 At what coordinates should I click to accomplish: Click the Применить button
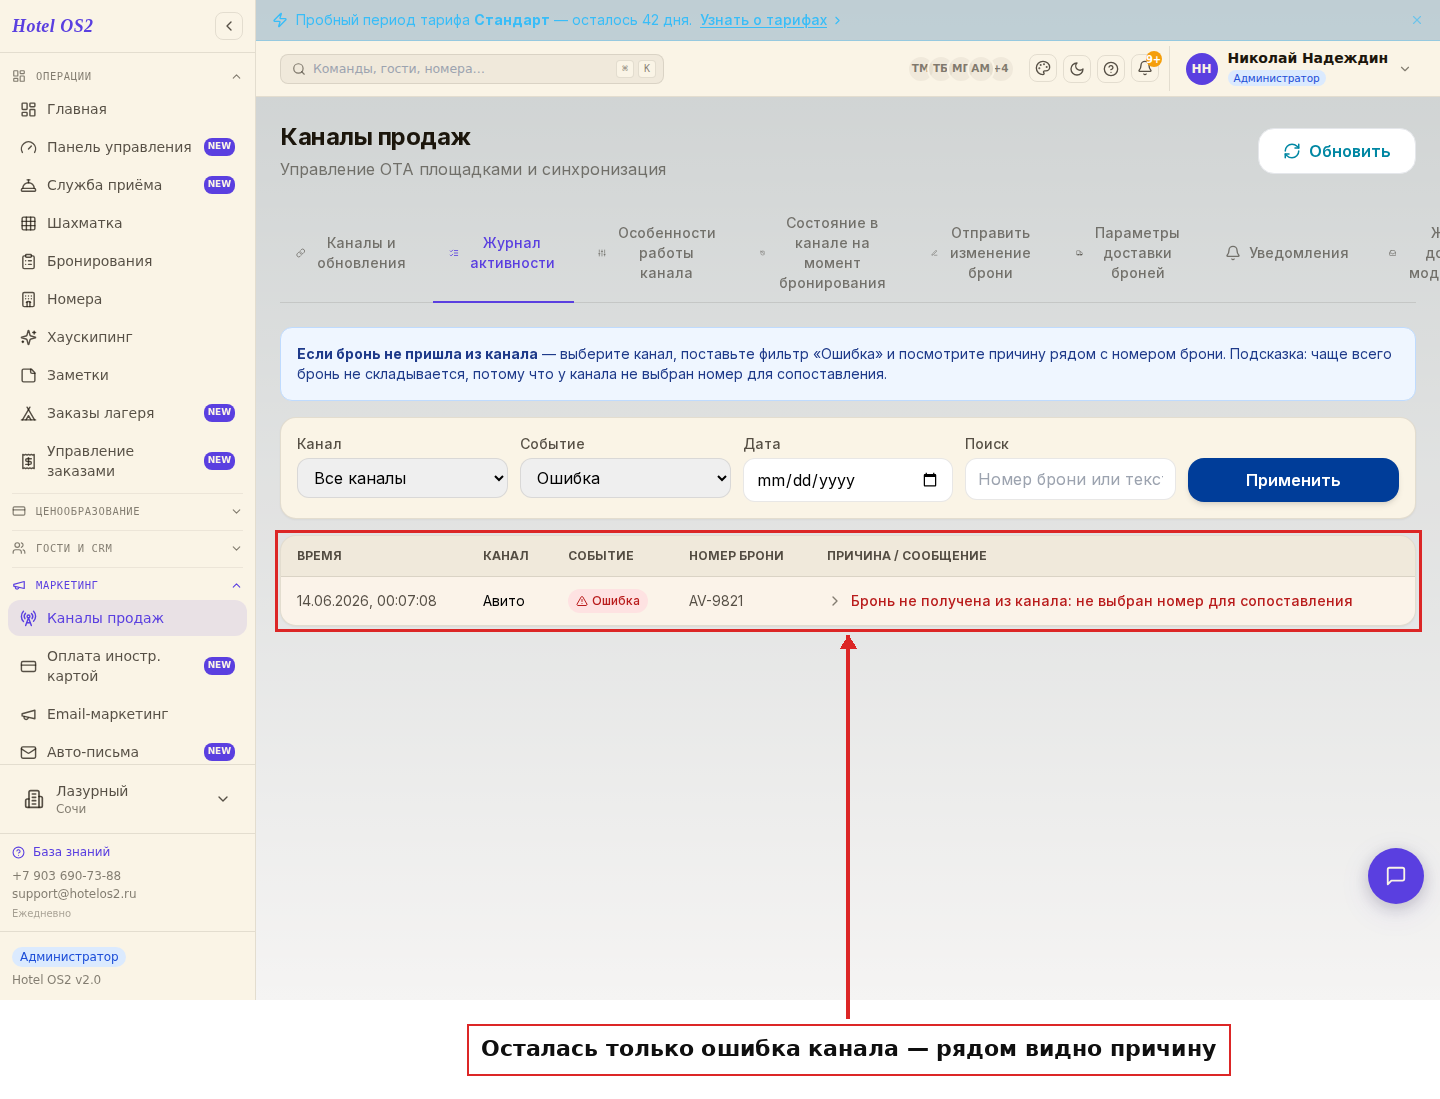pyautogui.click(x=1293, y=480)
